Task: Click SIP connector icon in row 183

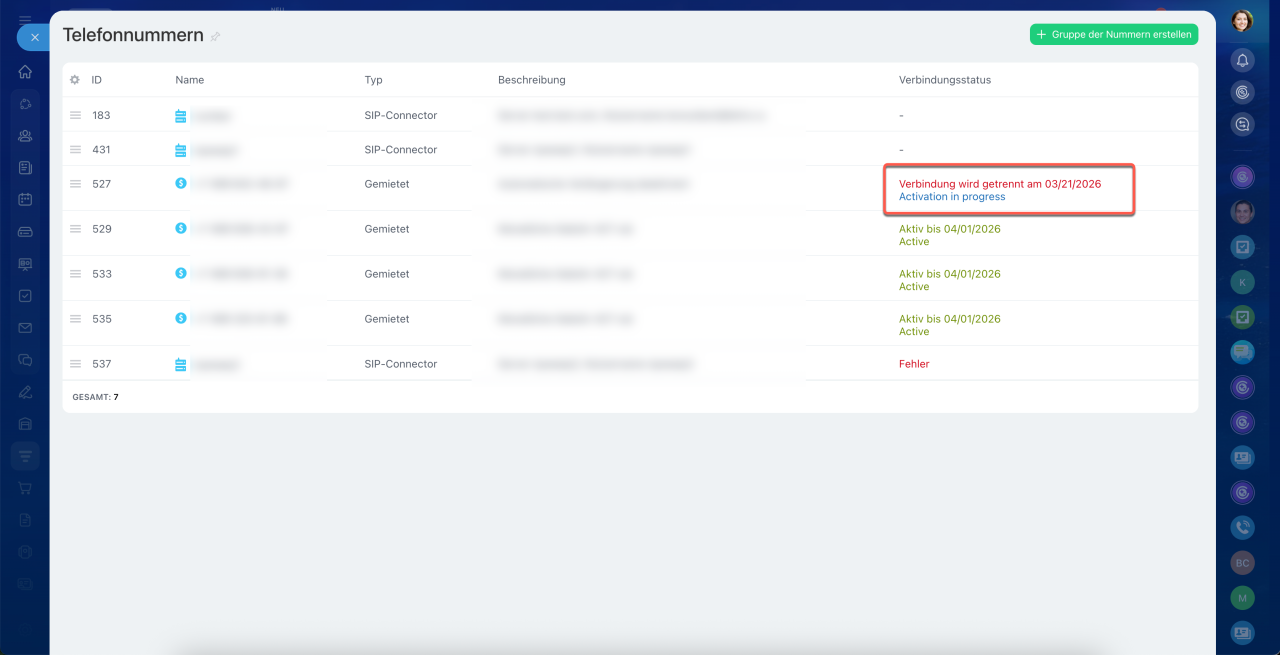Action: pyautogui.click(x=181, y=116)
